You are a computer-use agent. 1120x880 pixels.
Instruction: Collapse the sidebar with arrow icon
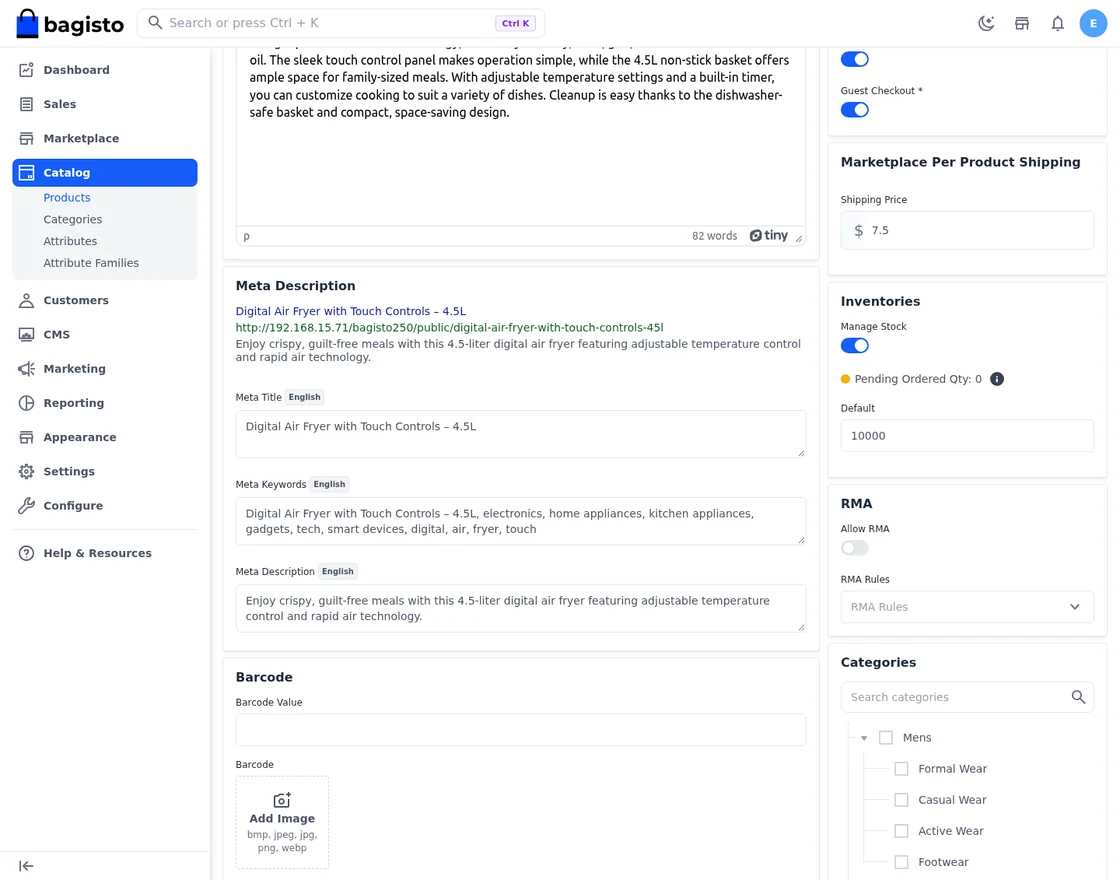(x=26, y=866)
